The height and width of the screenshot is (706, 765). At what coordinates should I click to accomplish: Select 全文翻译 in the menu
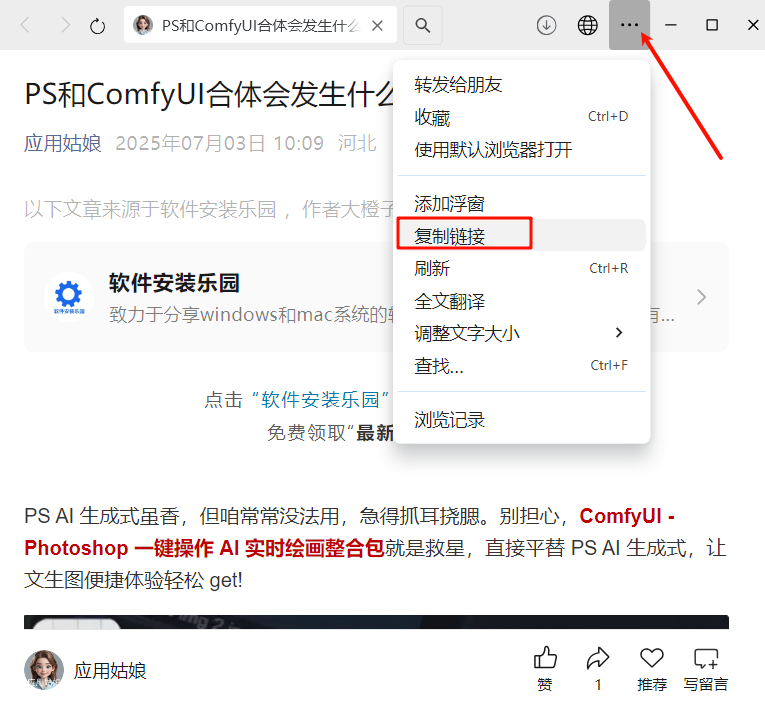pos(450,301)
